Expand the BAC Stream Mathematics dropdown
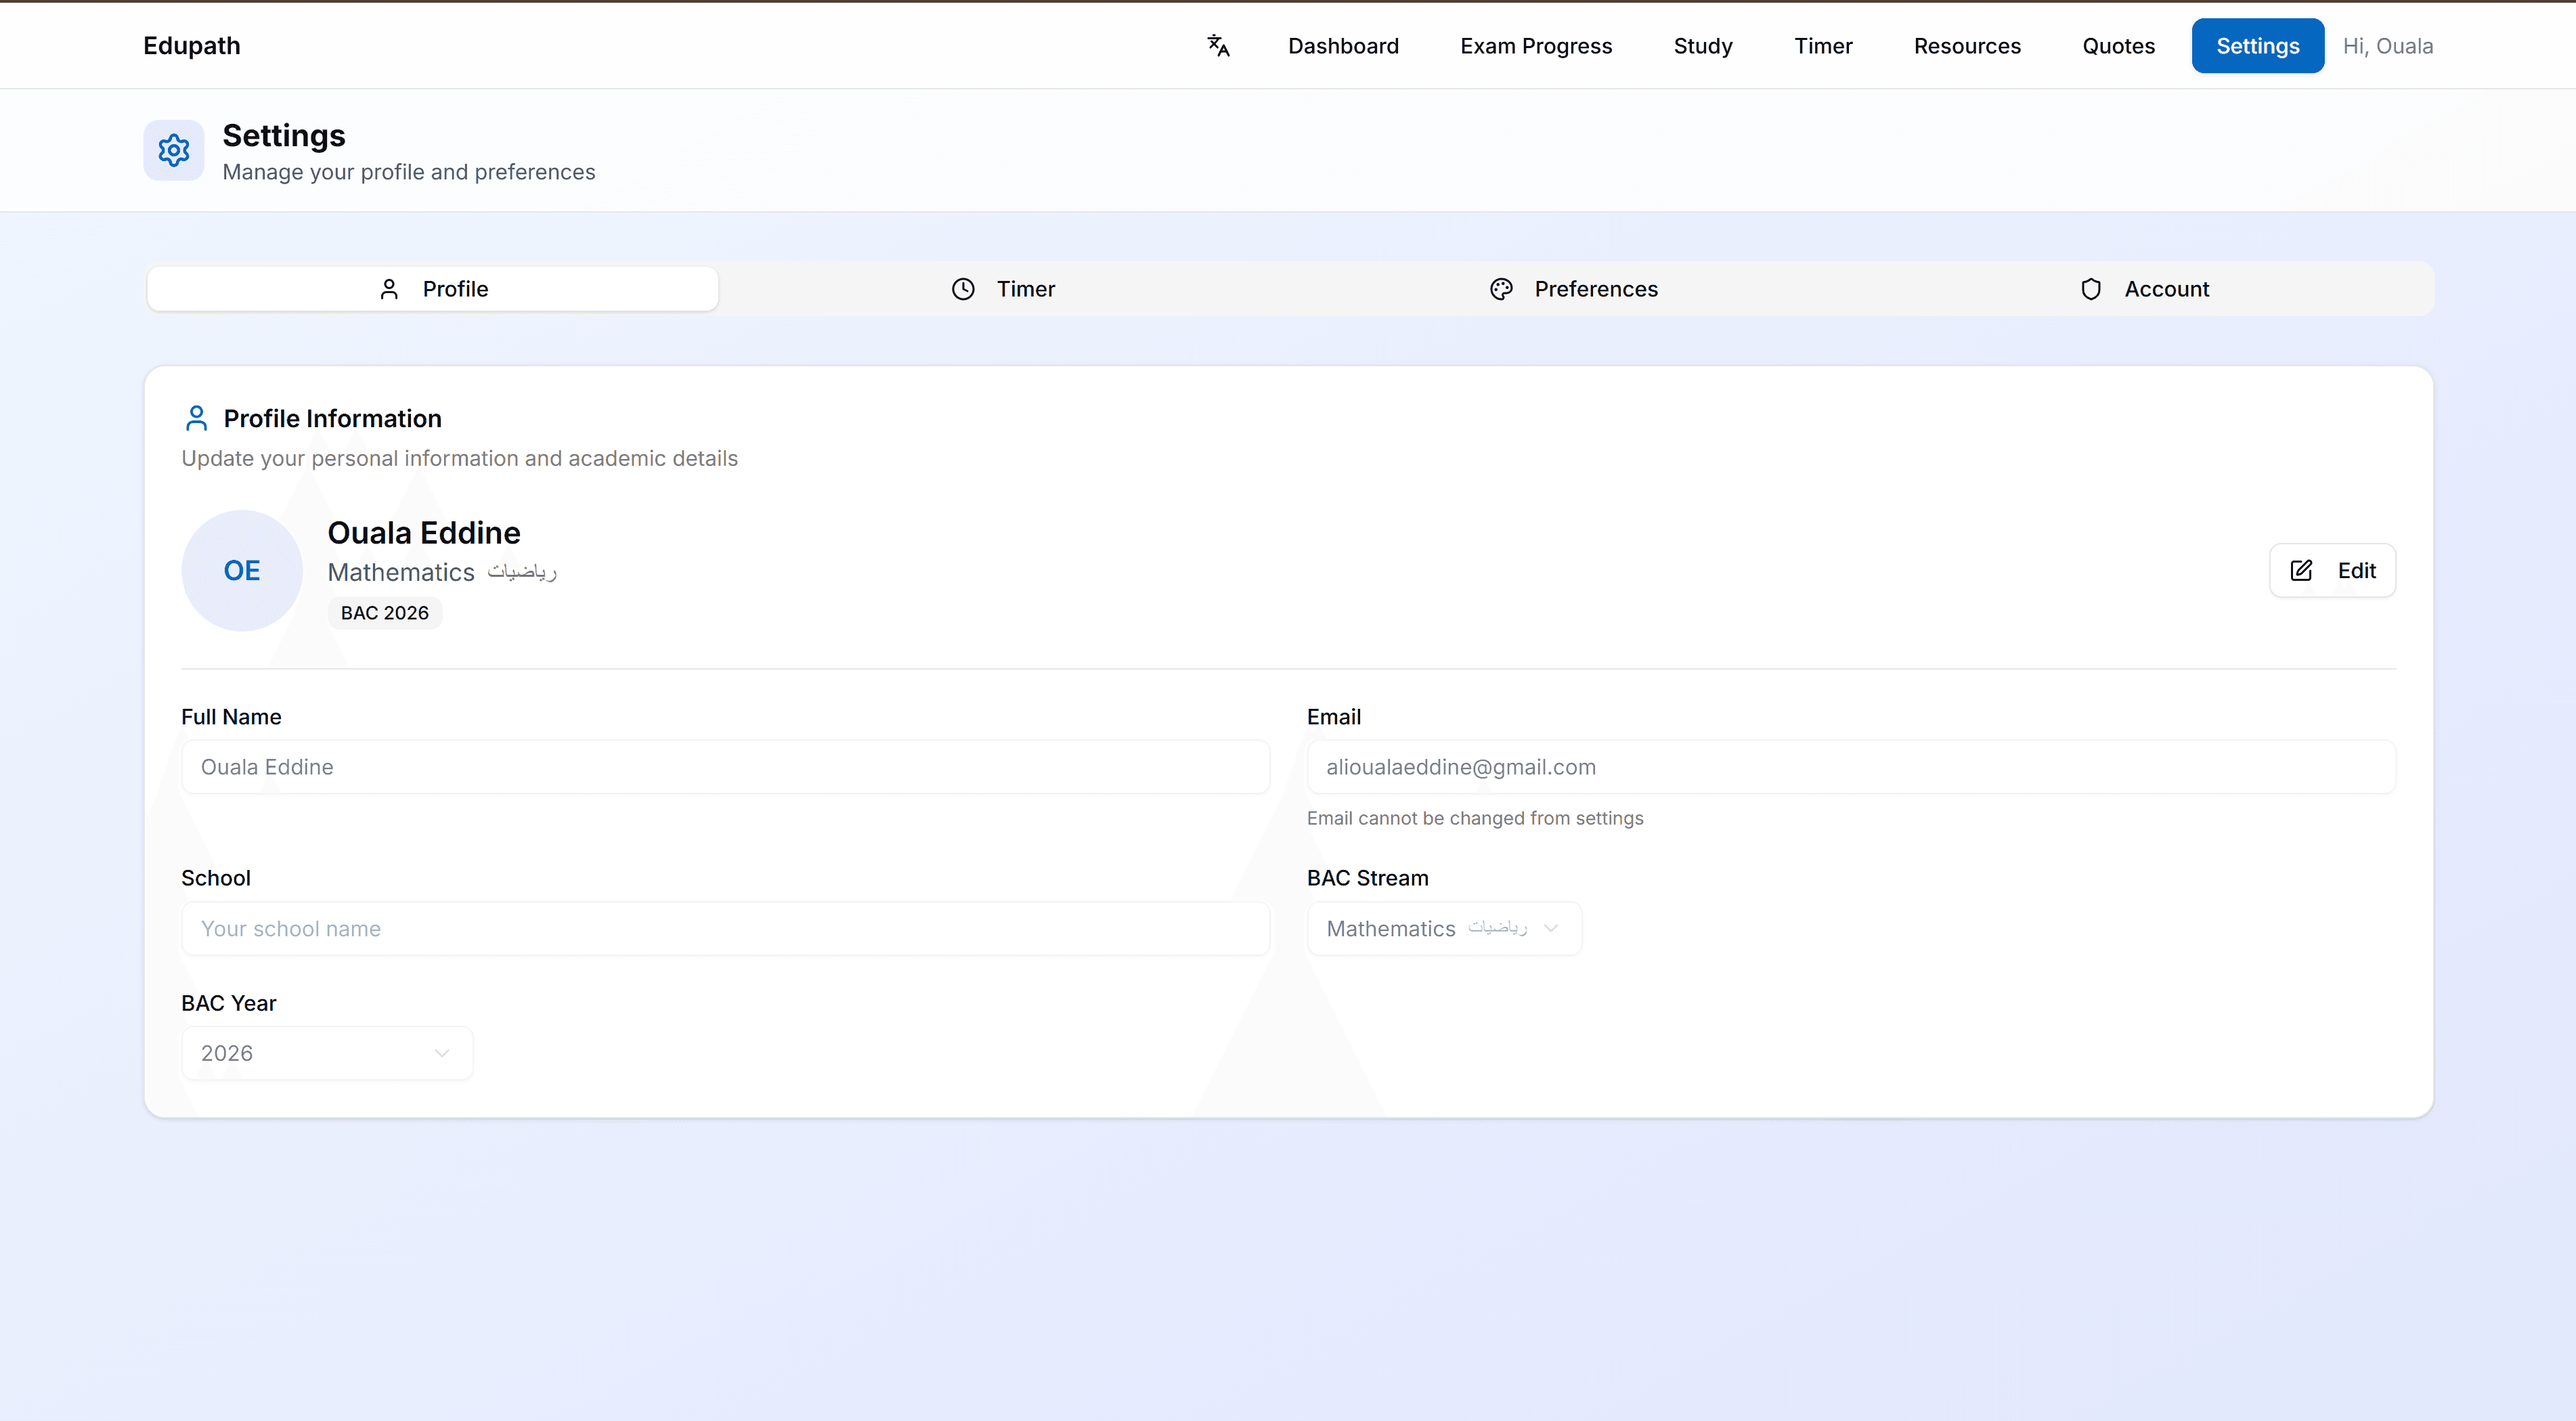2576x1421 pixels. tap(1443, 928)
